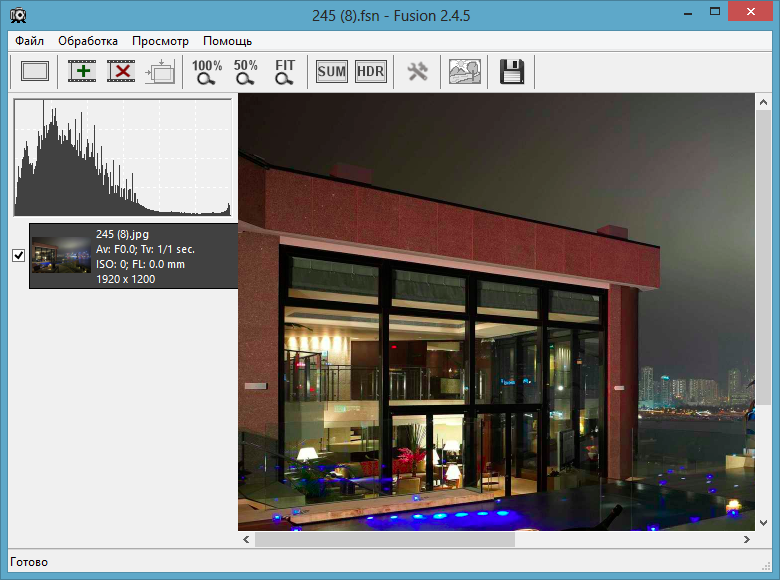Viewport: 780px width, 580px height.
Task: Click the Готово status bar text
Action: pos(29,562)
